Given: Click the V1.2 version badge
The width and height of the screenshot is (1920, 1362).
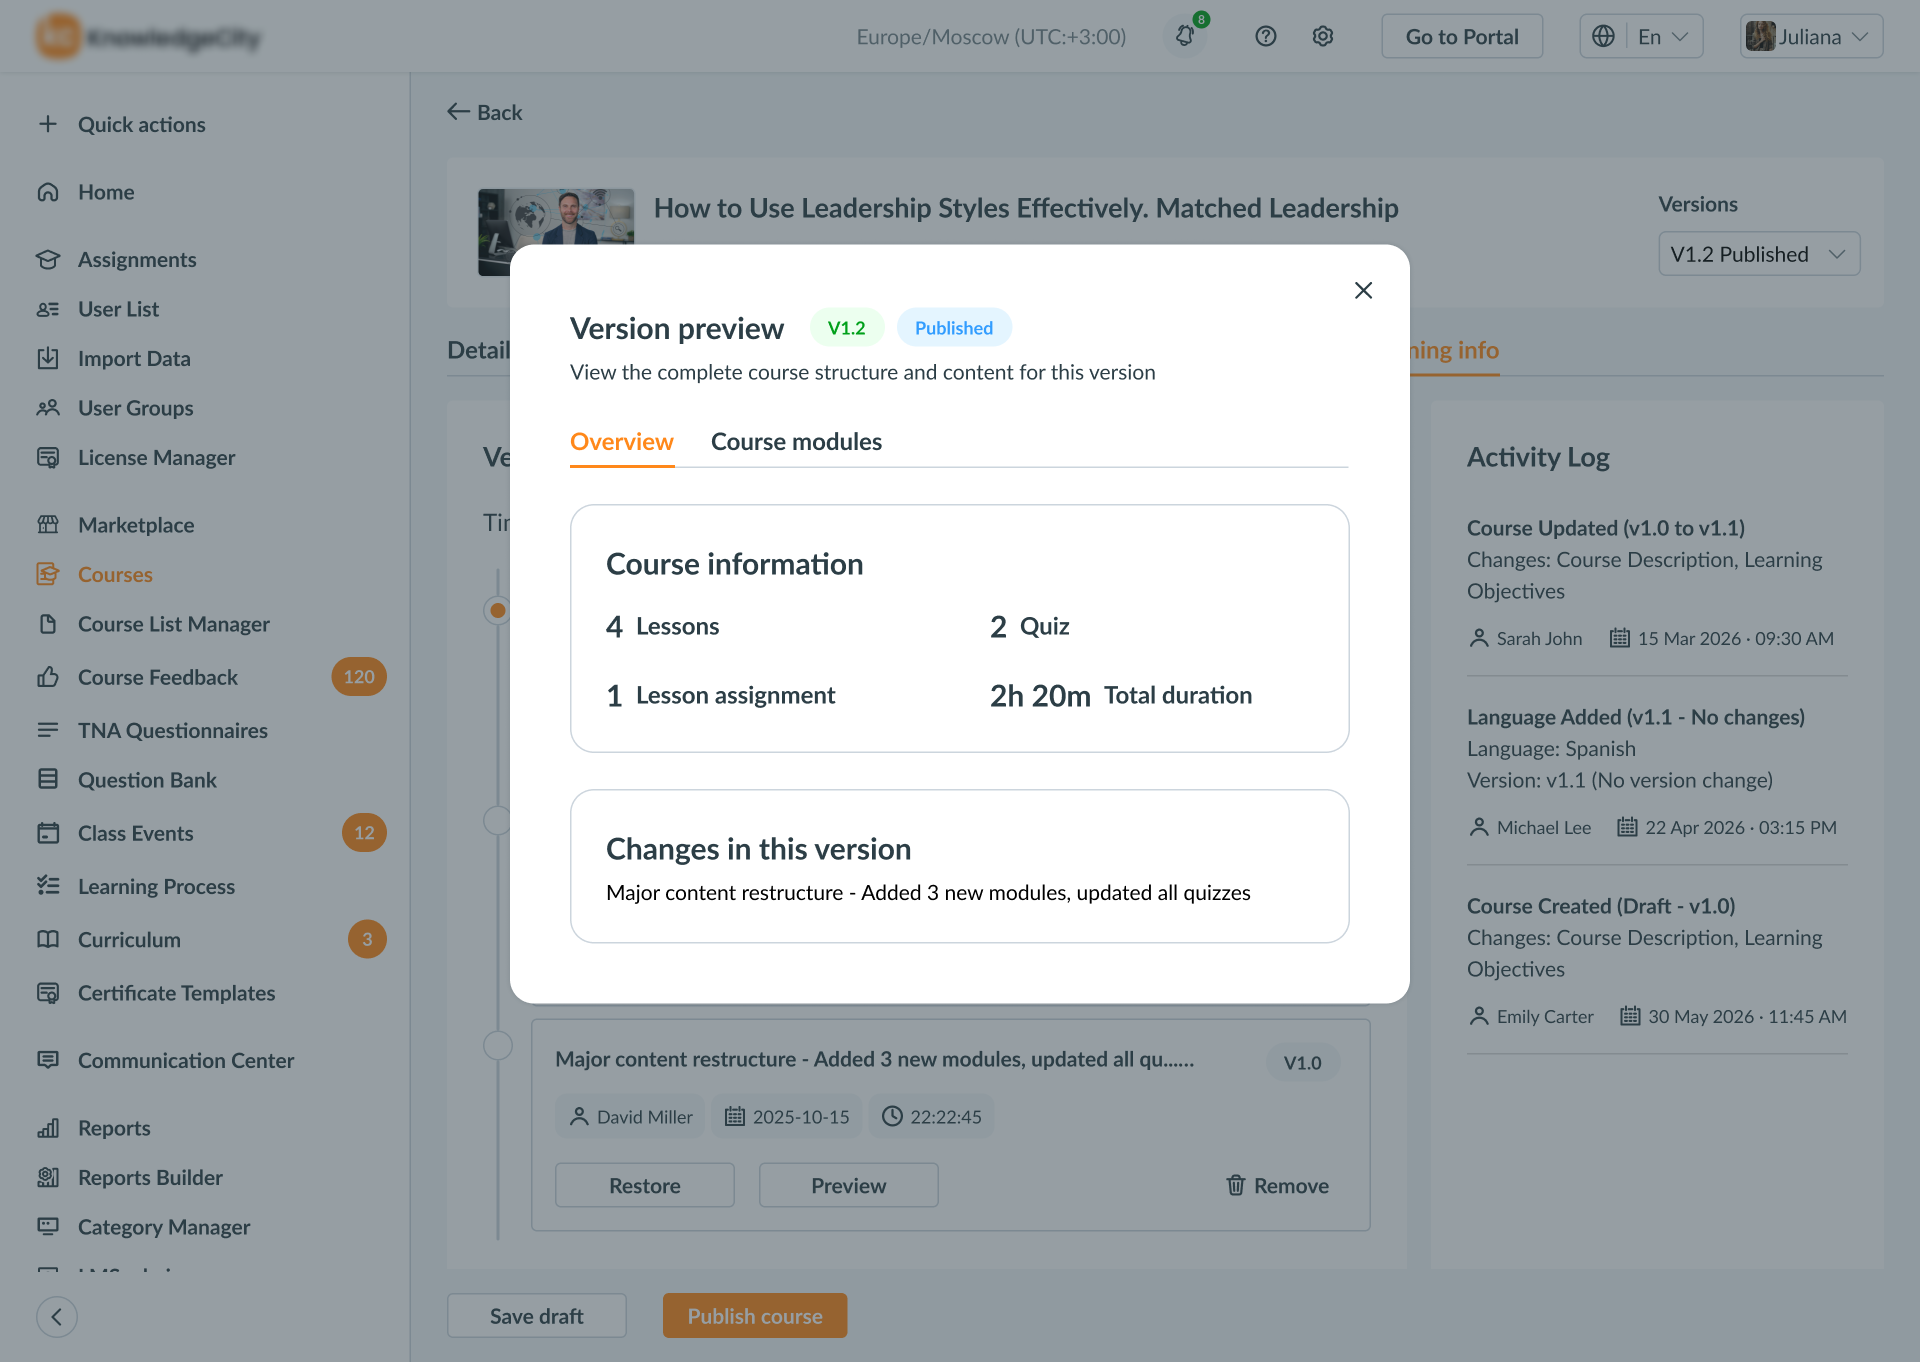Looking at the screenshot, I should click(x=846, y=328).
